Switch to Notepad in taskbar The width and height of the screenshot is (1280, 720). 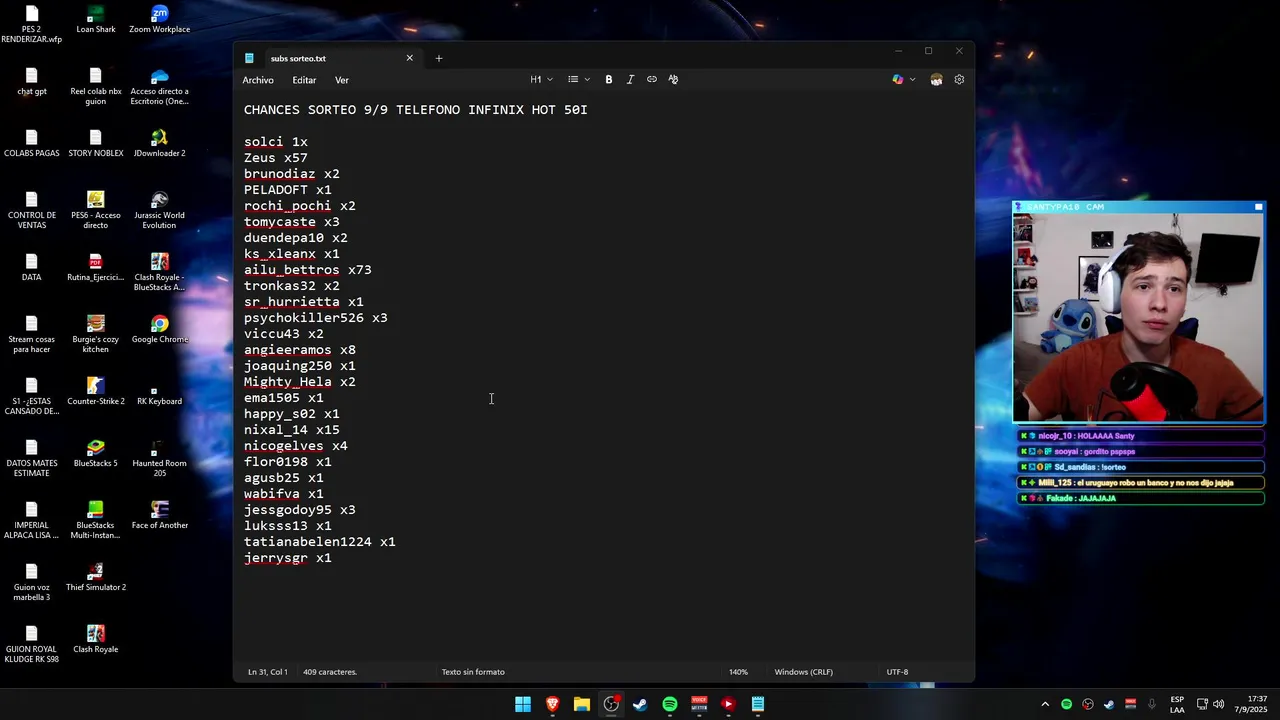pyautogui.click(x=758, y=704)
